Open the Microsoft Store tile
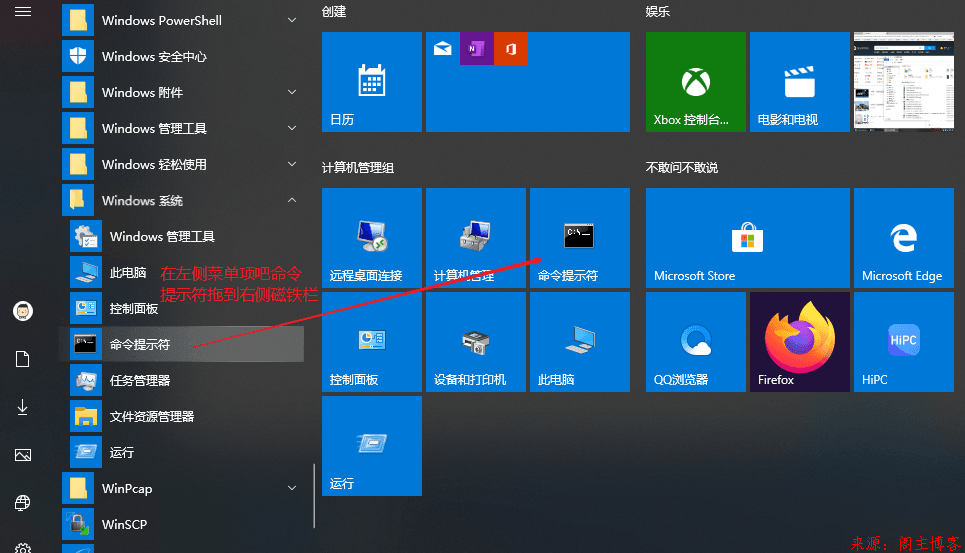Image resolution: width=965 pixels, height=553 pixels. (x=748, y=238)
